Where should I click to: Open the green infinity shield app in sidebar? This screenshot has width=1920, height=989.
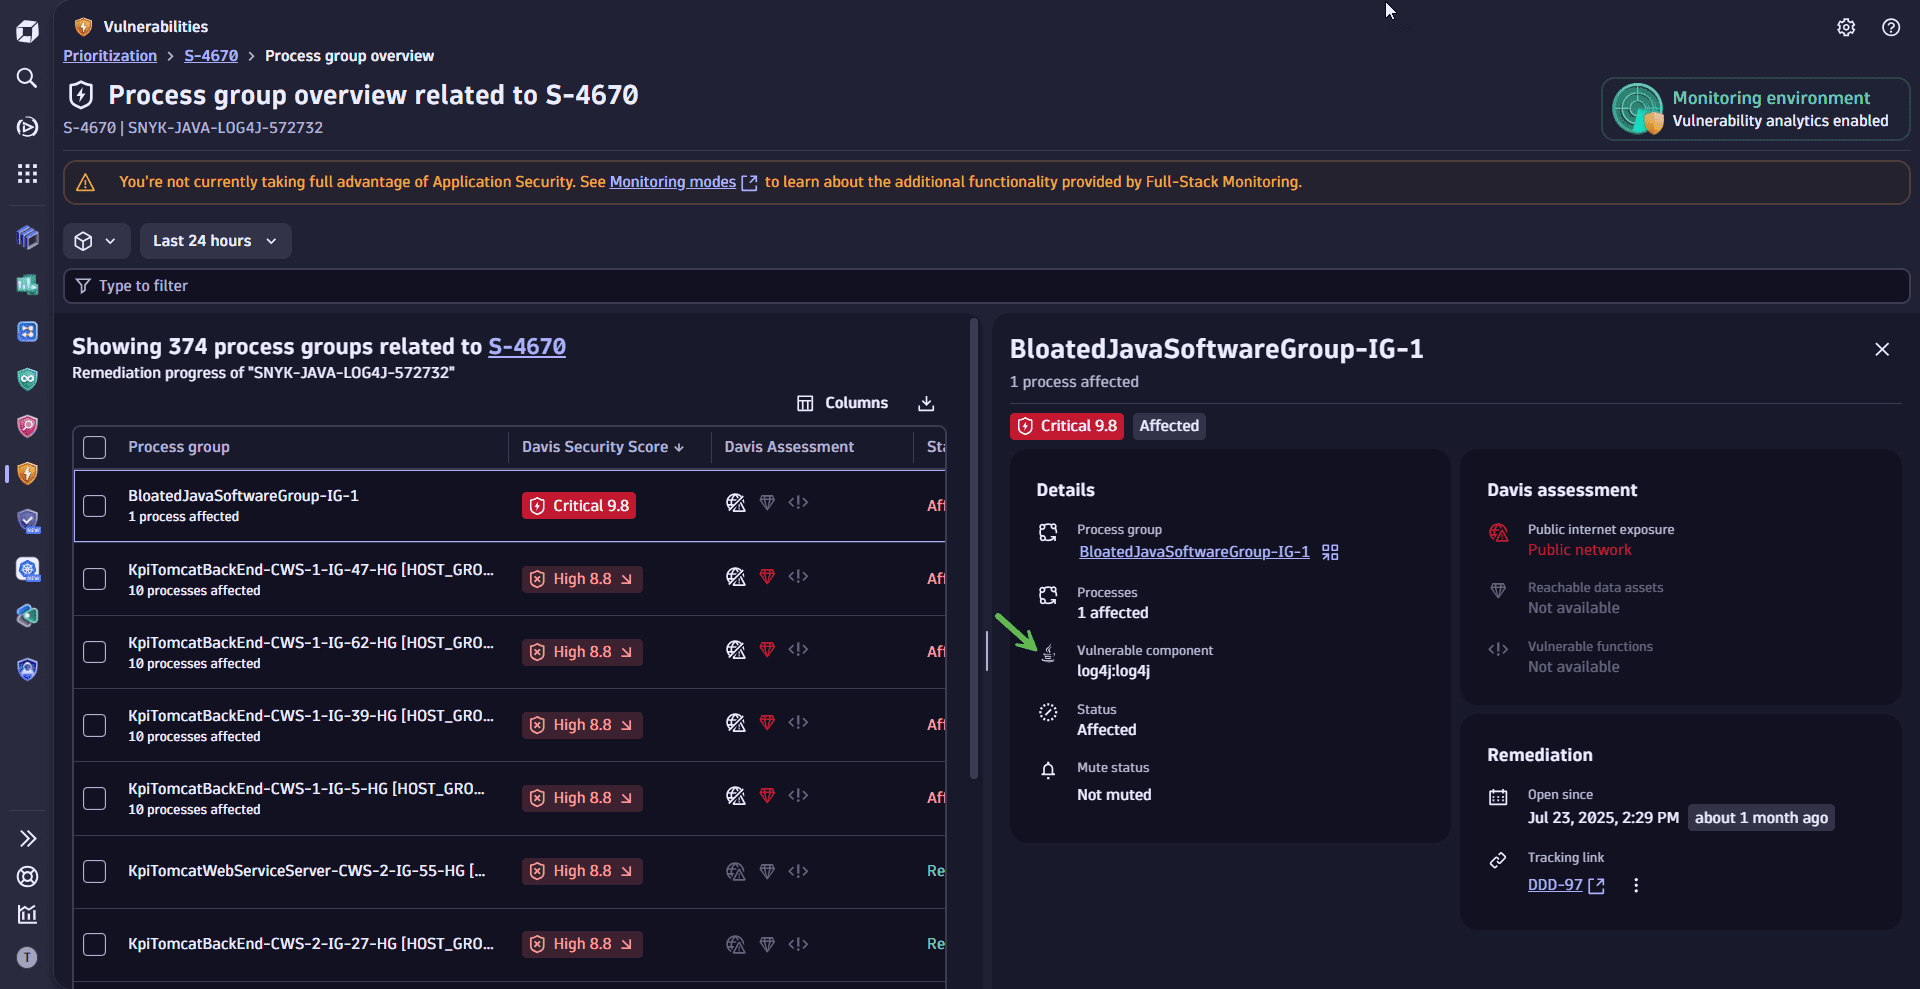pos(27,379)
